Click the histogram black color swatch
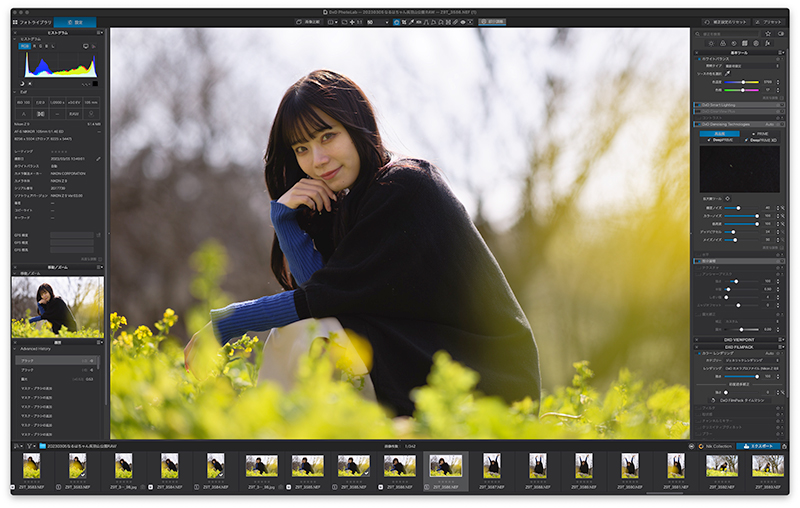The image size is (800, 508). pyautogui.click(x=95, y=84)
